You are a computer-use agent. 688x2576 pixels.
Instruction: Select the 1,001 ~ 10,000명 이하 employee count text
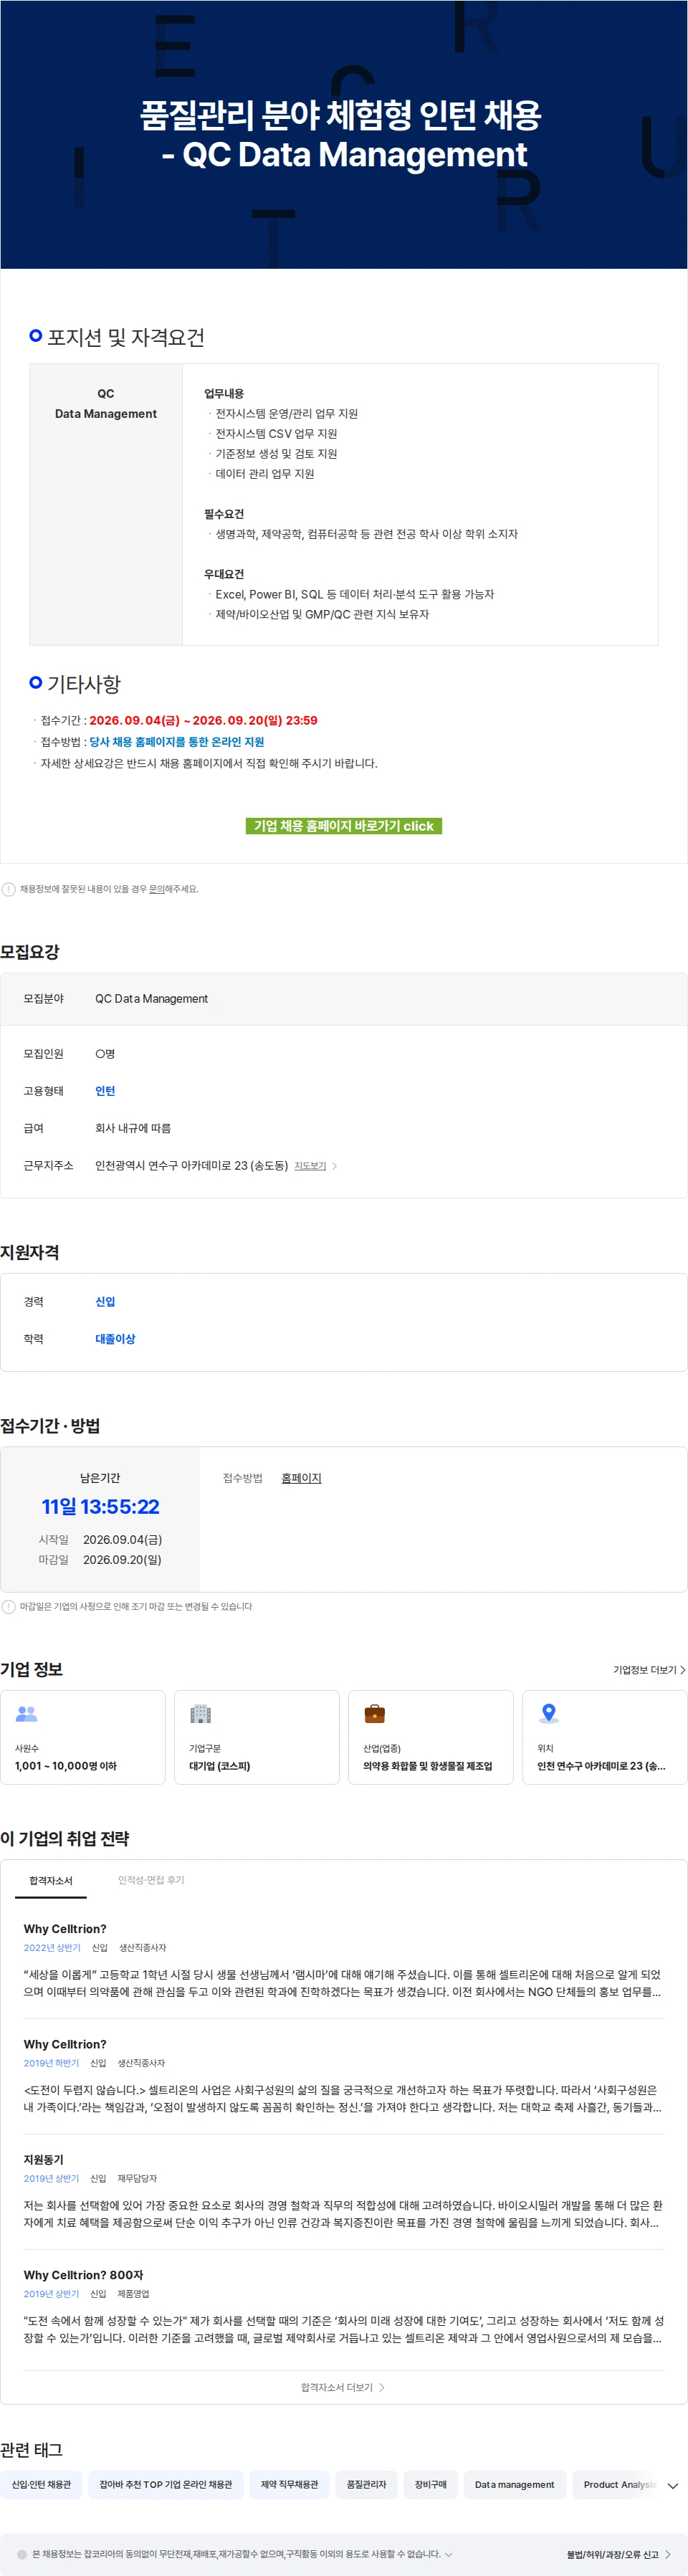66,1766
